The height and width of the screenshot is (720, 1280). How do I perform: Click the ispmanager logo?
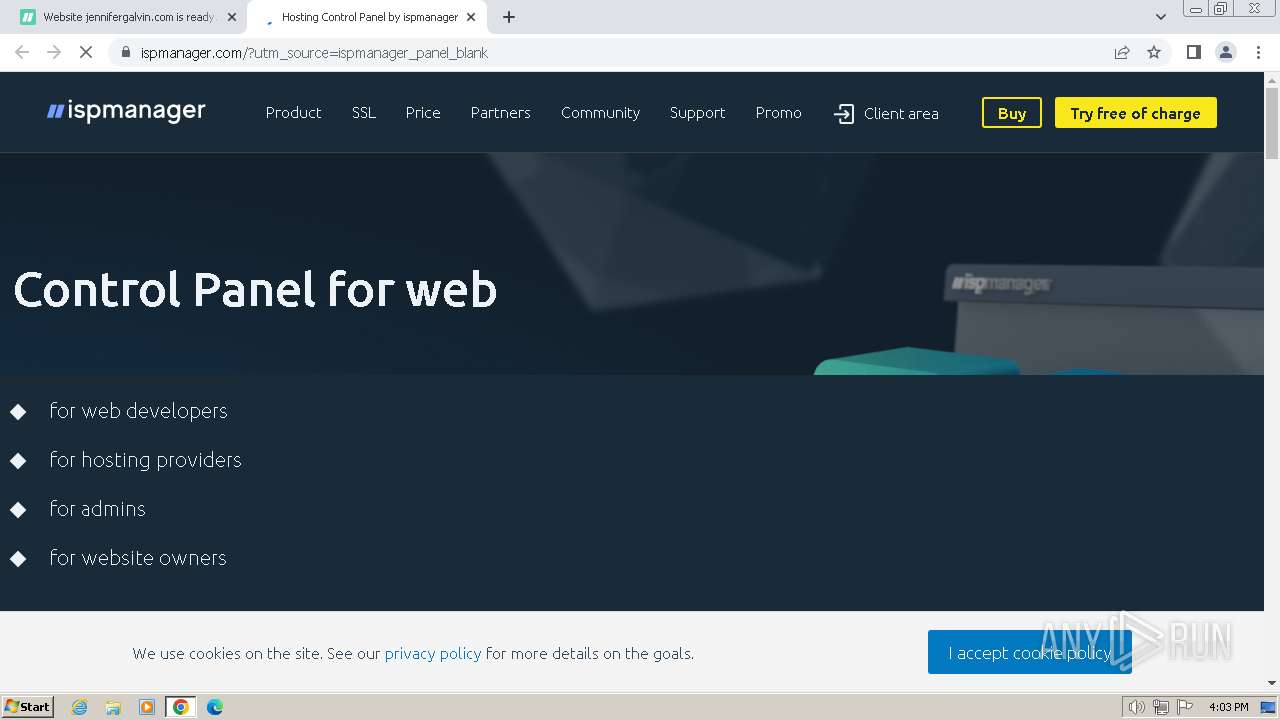[x=126, y=111]
